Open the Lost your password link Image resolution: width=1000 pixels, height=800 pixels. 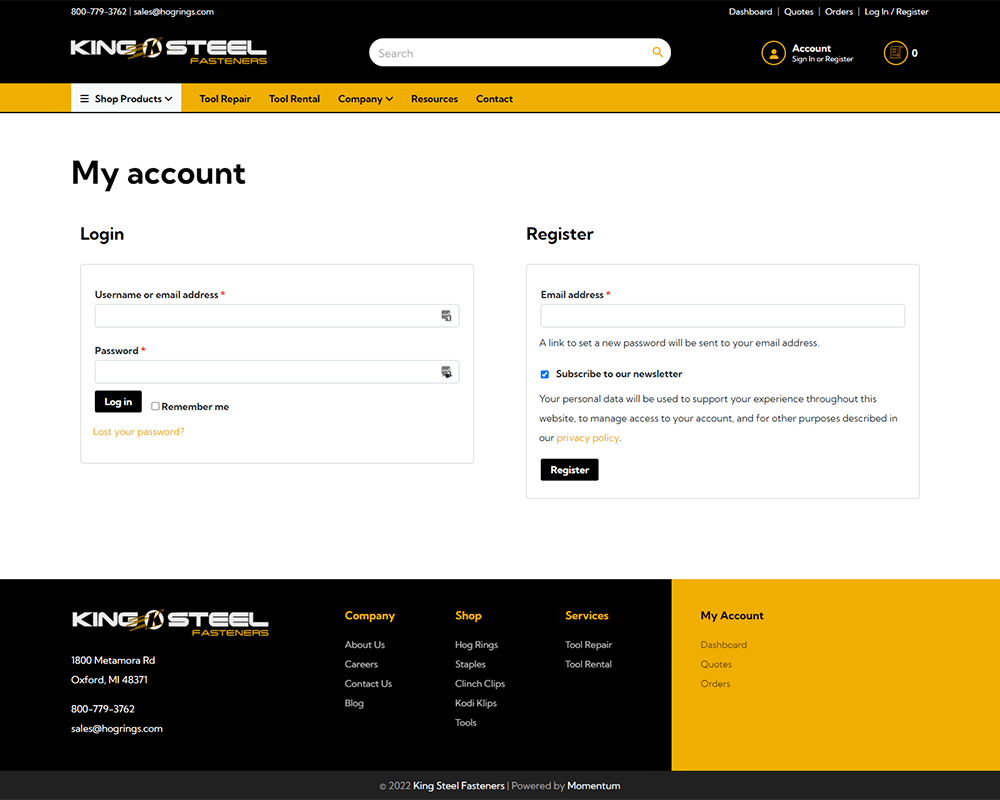click(138, 431)
